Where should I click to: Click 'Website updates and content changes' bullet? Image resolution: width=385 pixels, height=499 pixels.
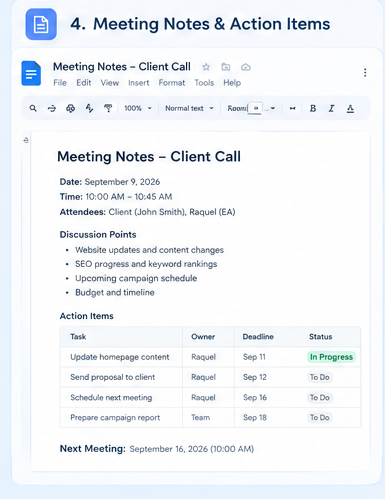point(149,250)
